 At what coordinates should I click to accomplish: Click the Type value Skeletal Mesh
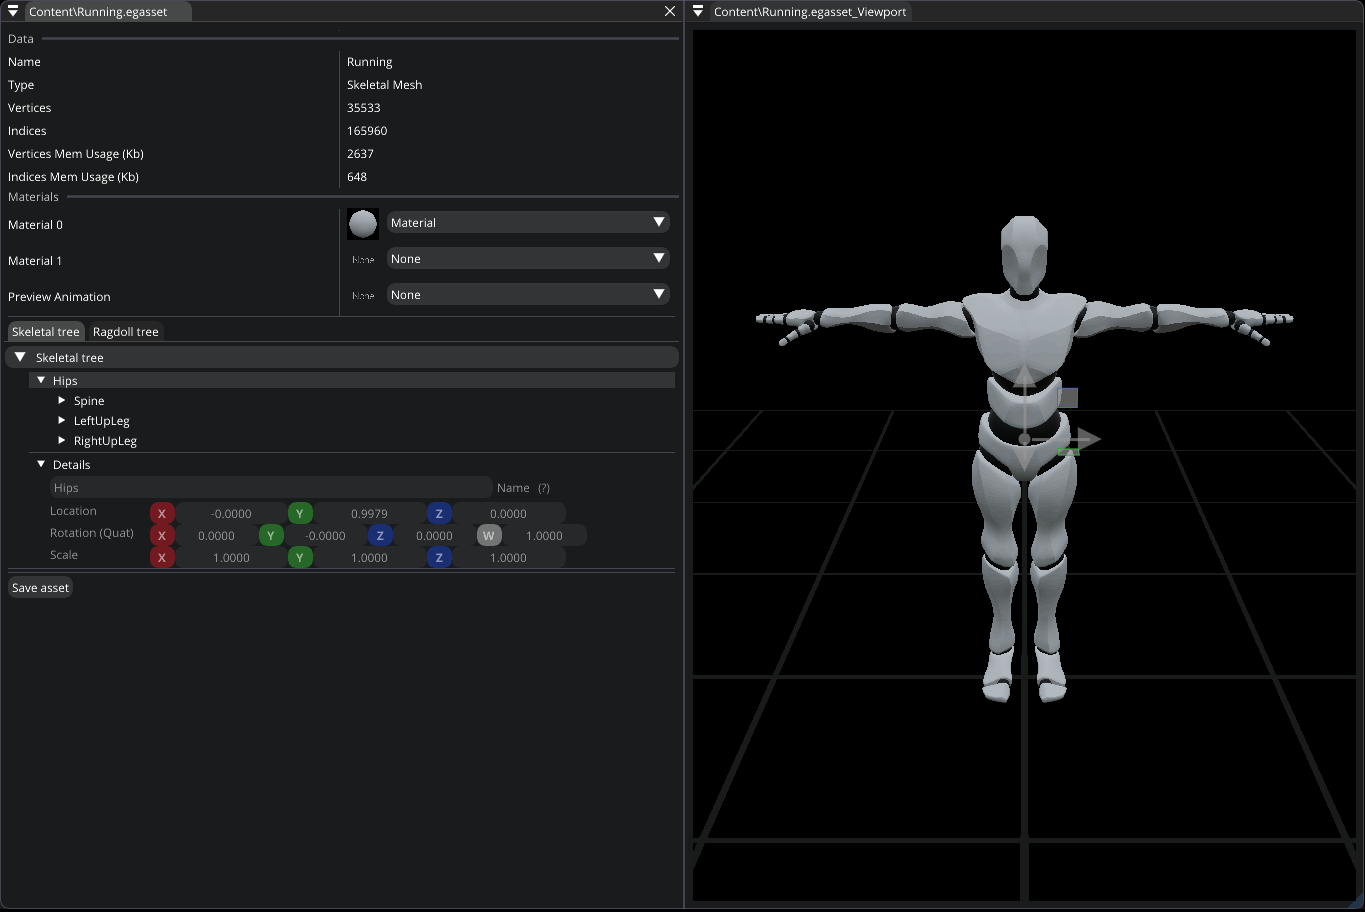pyautogui.click(x=385, y=85)
